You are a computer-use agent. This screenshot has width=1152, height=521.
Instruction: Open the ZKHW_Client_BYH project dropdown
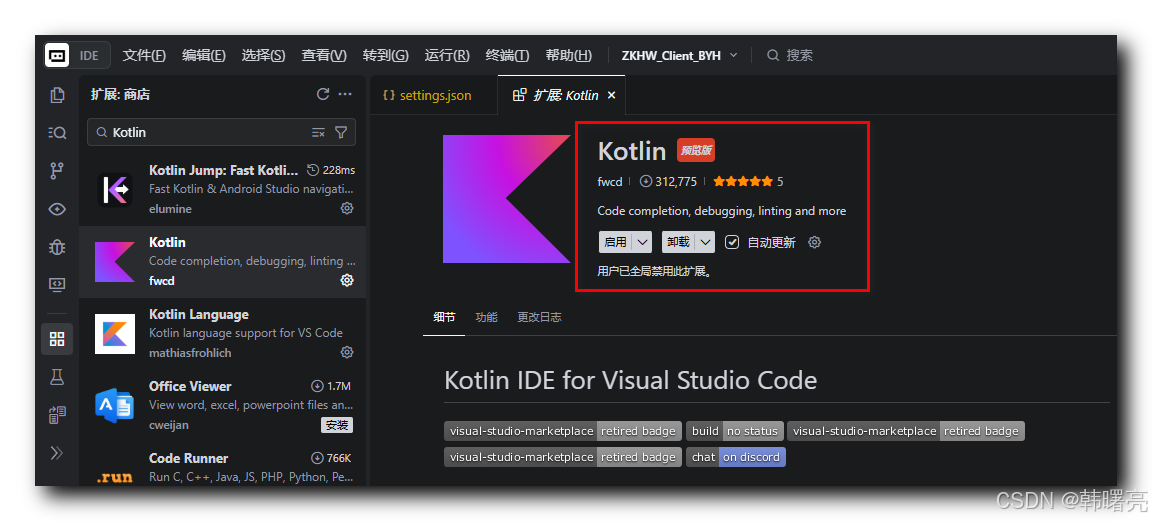(679, 55)
